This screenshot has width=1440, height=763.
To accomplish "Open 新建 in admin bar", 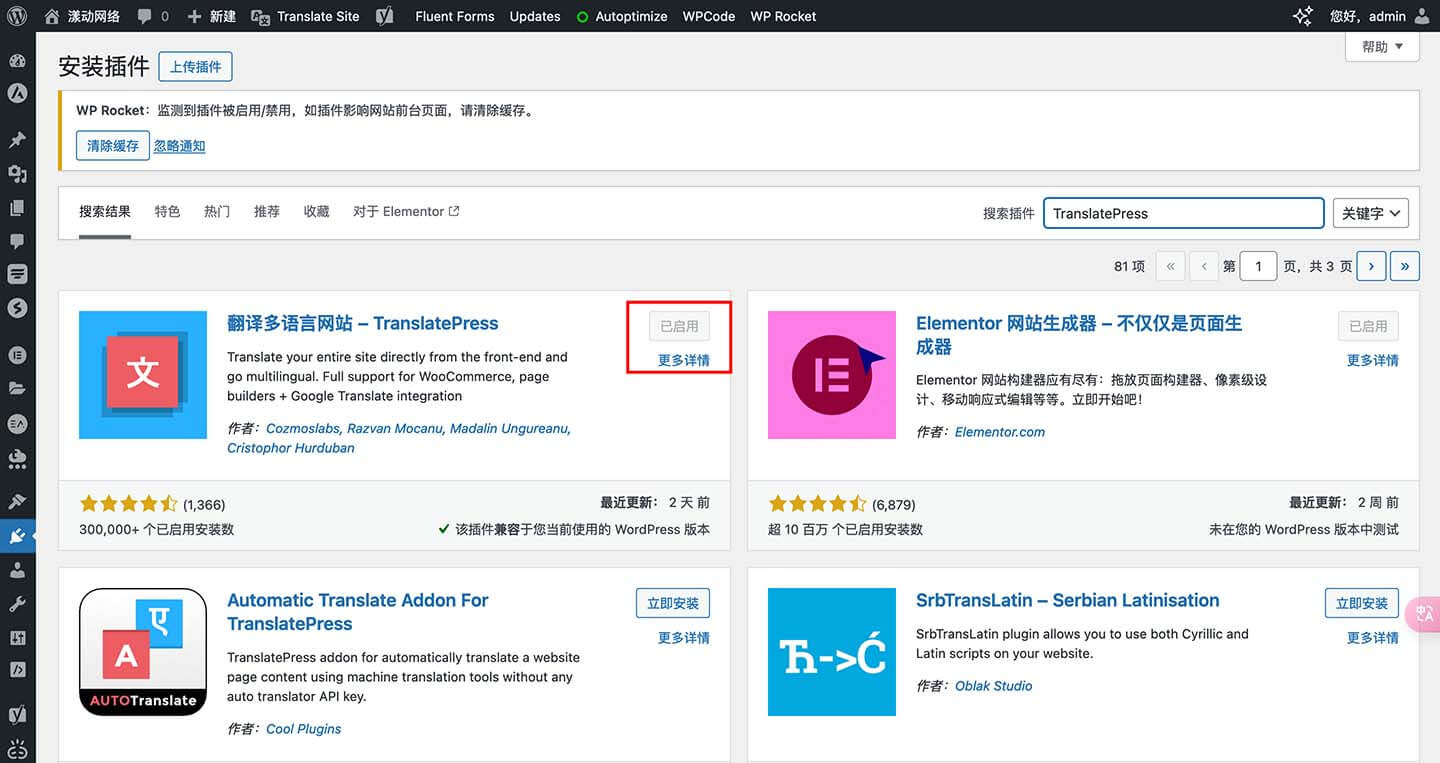I will (x=212, y=16).
